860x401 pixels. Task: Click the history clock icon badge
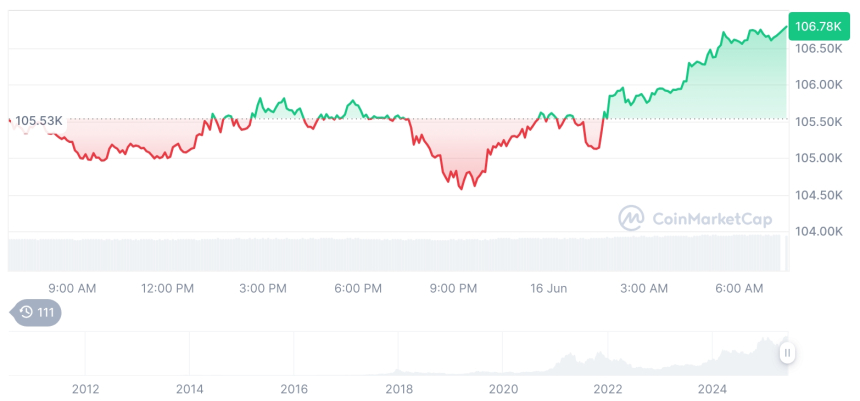[36, 313]
